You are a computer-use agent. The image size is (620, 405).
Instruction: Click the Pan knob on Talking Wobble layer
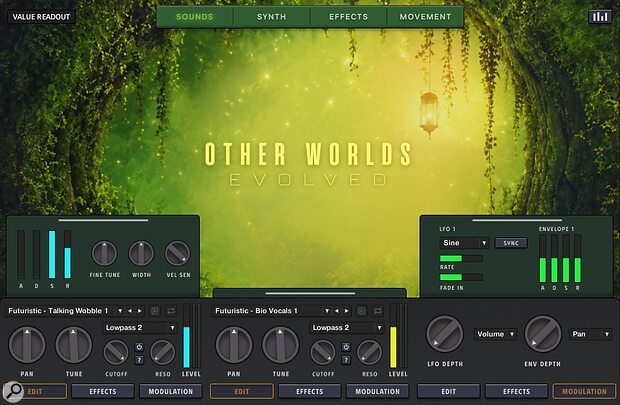click(27, 345)
